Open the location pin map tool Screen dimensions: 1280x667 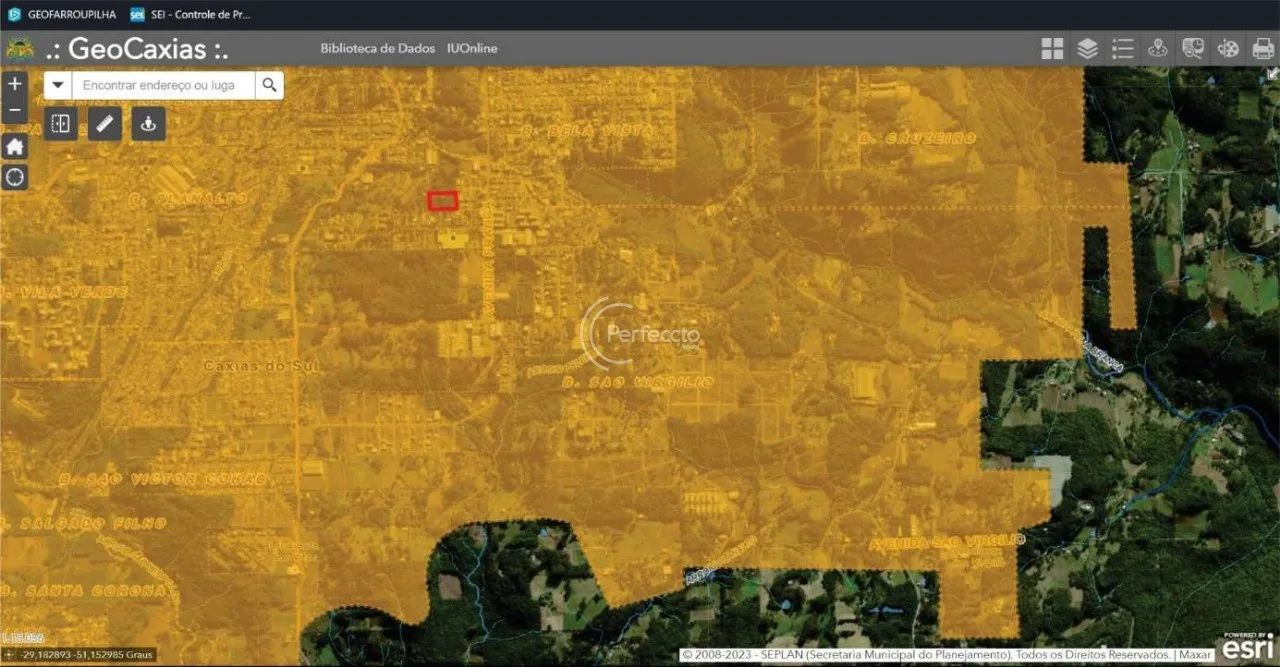[x=1157, y=49]
